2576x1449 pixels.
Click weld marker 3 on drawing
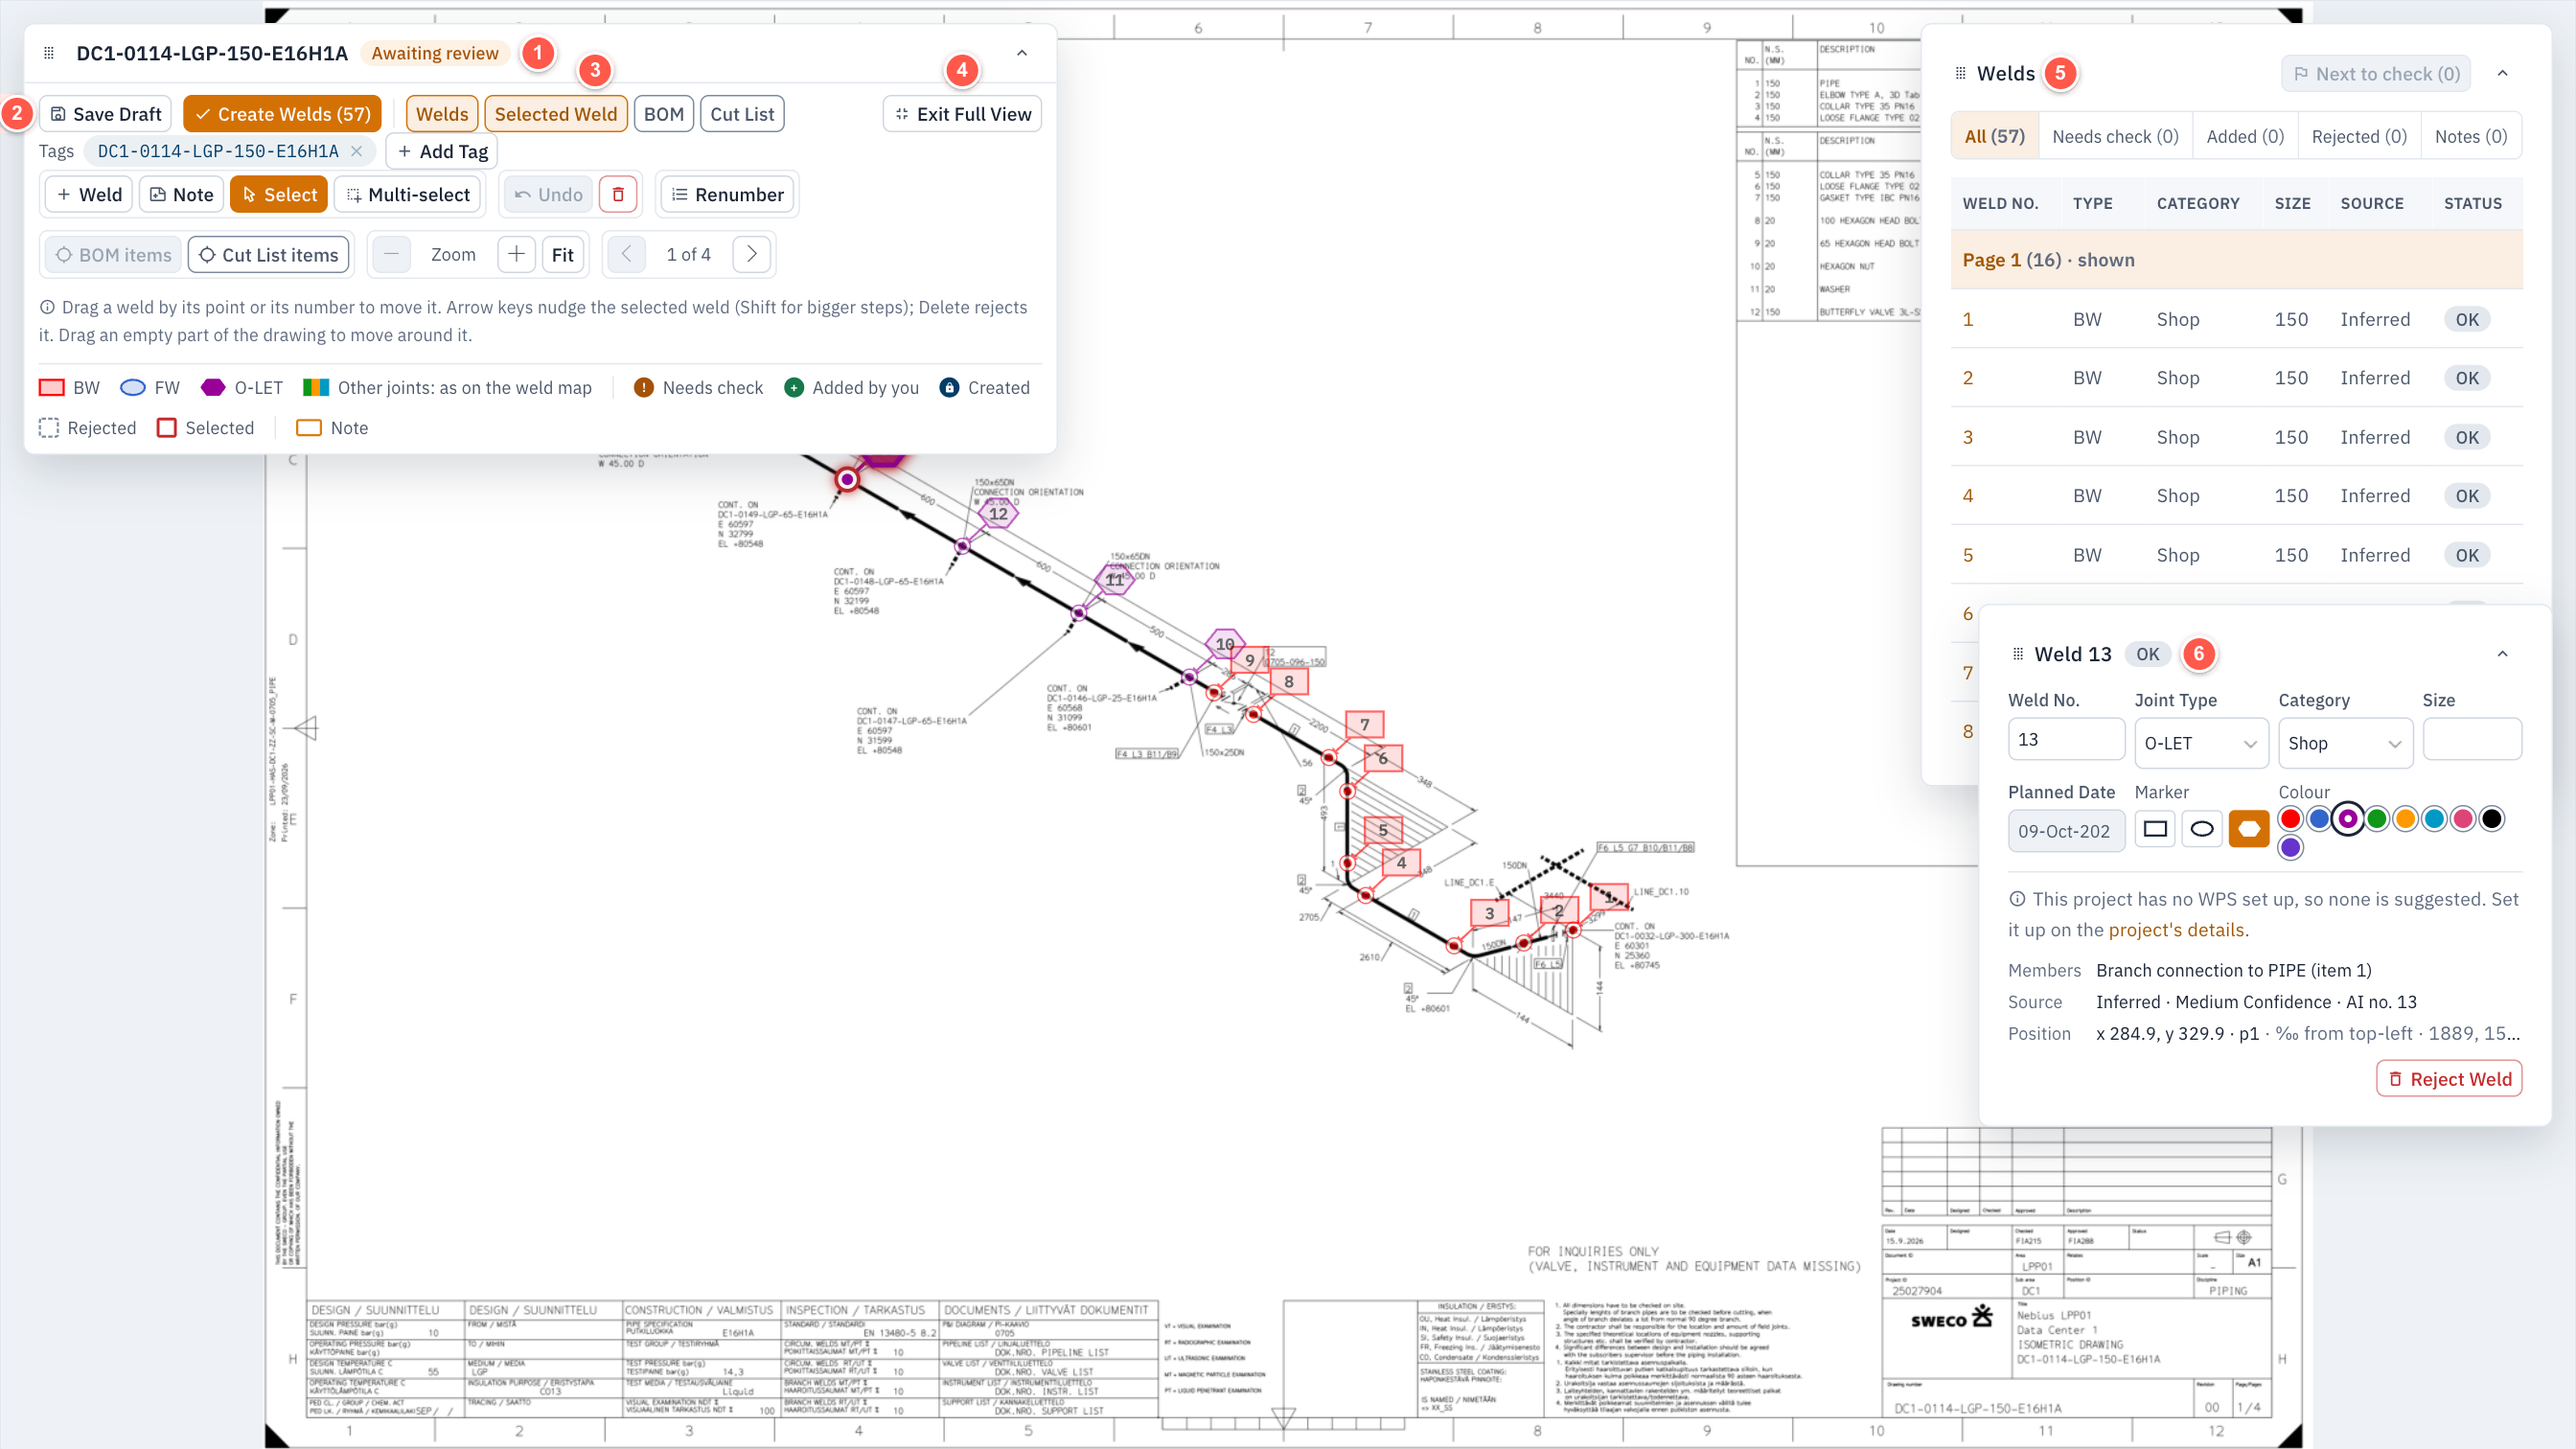1489,912
